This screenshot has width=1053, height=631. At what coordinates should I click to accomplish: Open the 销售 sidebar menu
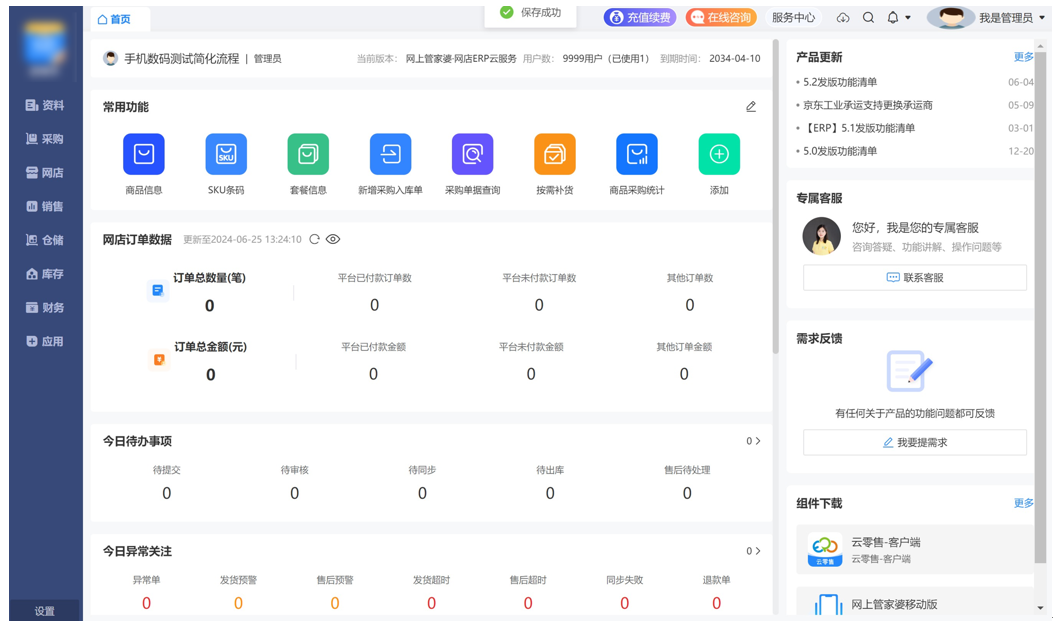click(x=45, y=206)
